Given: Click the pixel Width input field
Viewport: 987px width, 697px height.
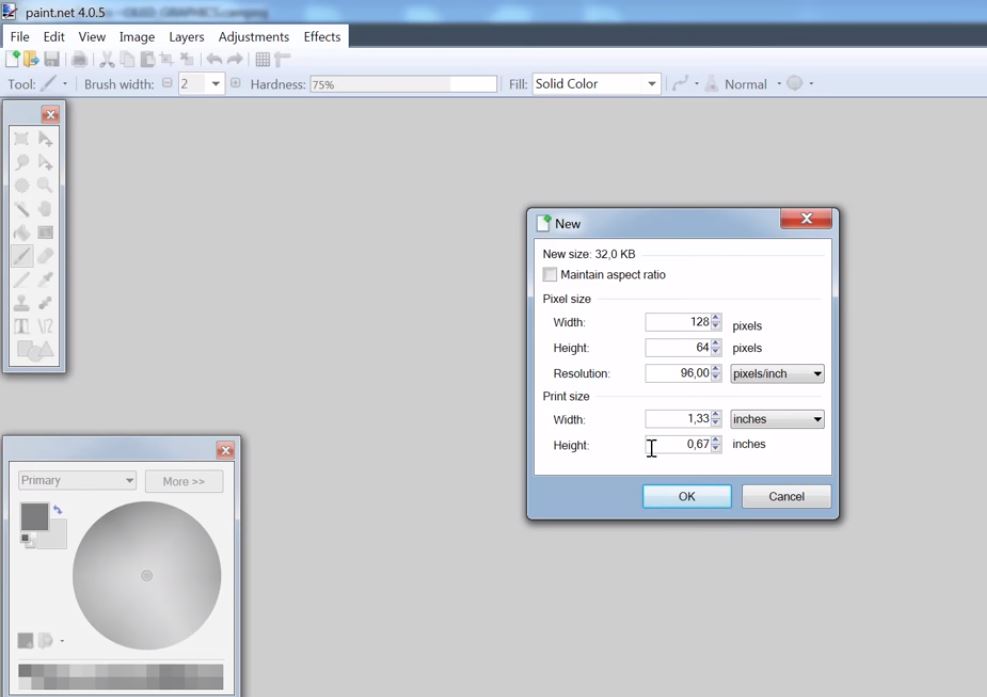Looking at the screenshot, I should coord(679,322).
